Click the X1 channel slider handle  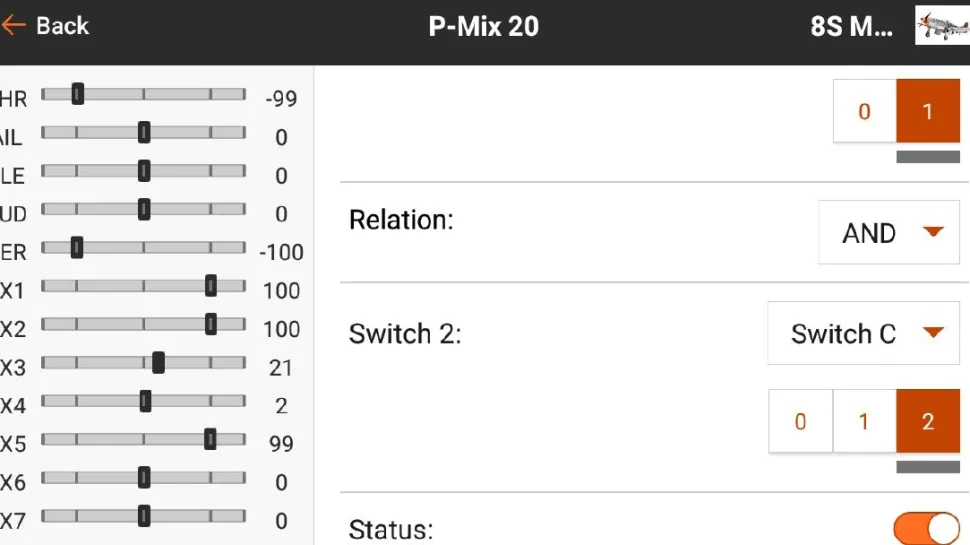coord(211,286)
